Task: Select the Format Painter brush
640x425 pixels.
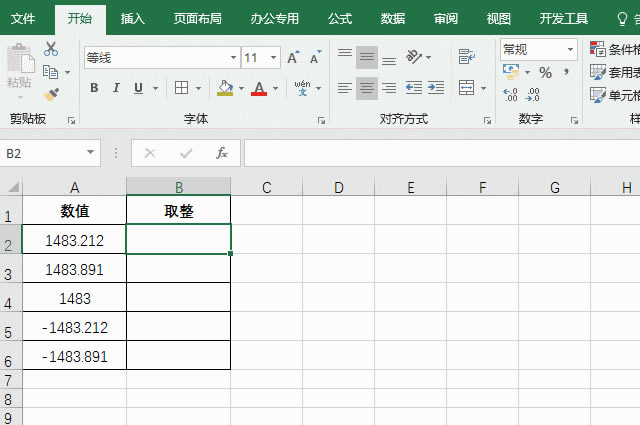Action: tap(51, 93)
